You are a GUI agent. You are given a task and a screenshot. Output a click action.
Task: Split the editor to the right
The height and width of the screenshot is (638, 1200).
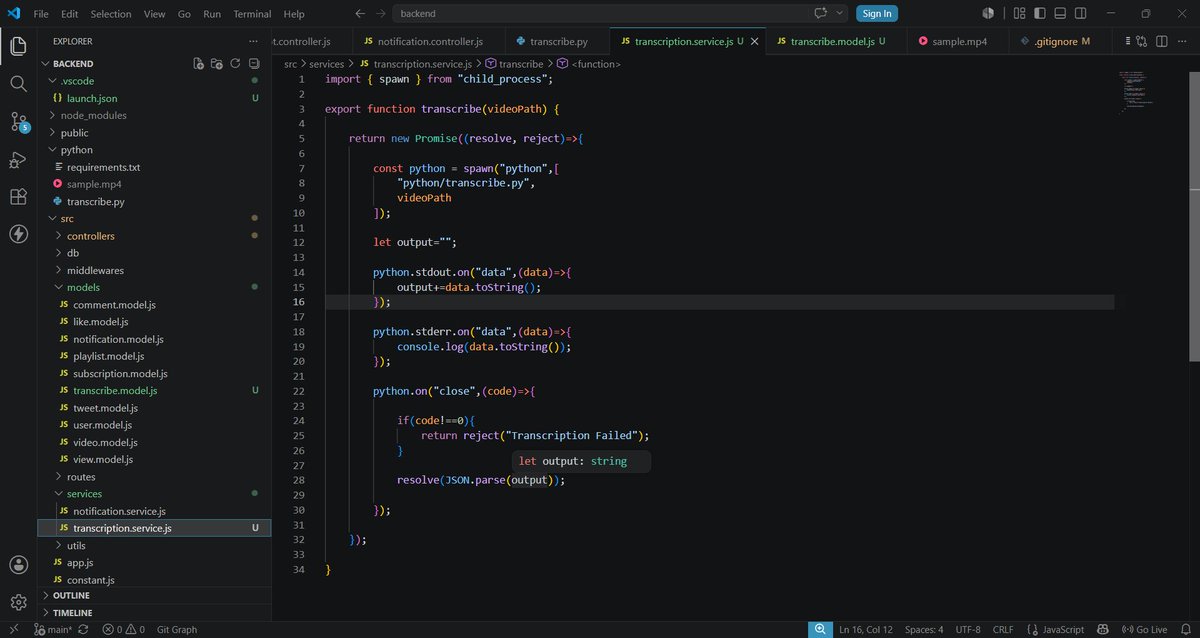pos(1161,41)
